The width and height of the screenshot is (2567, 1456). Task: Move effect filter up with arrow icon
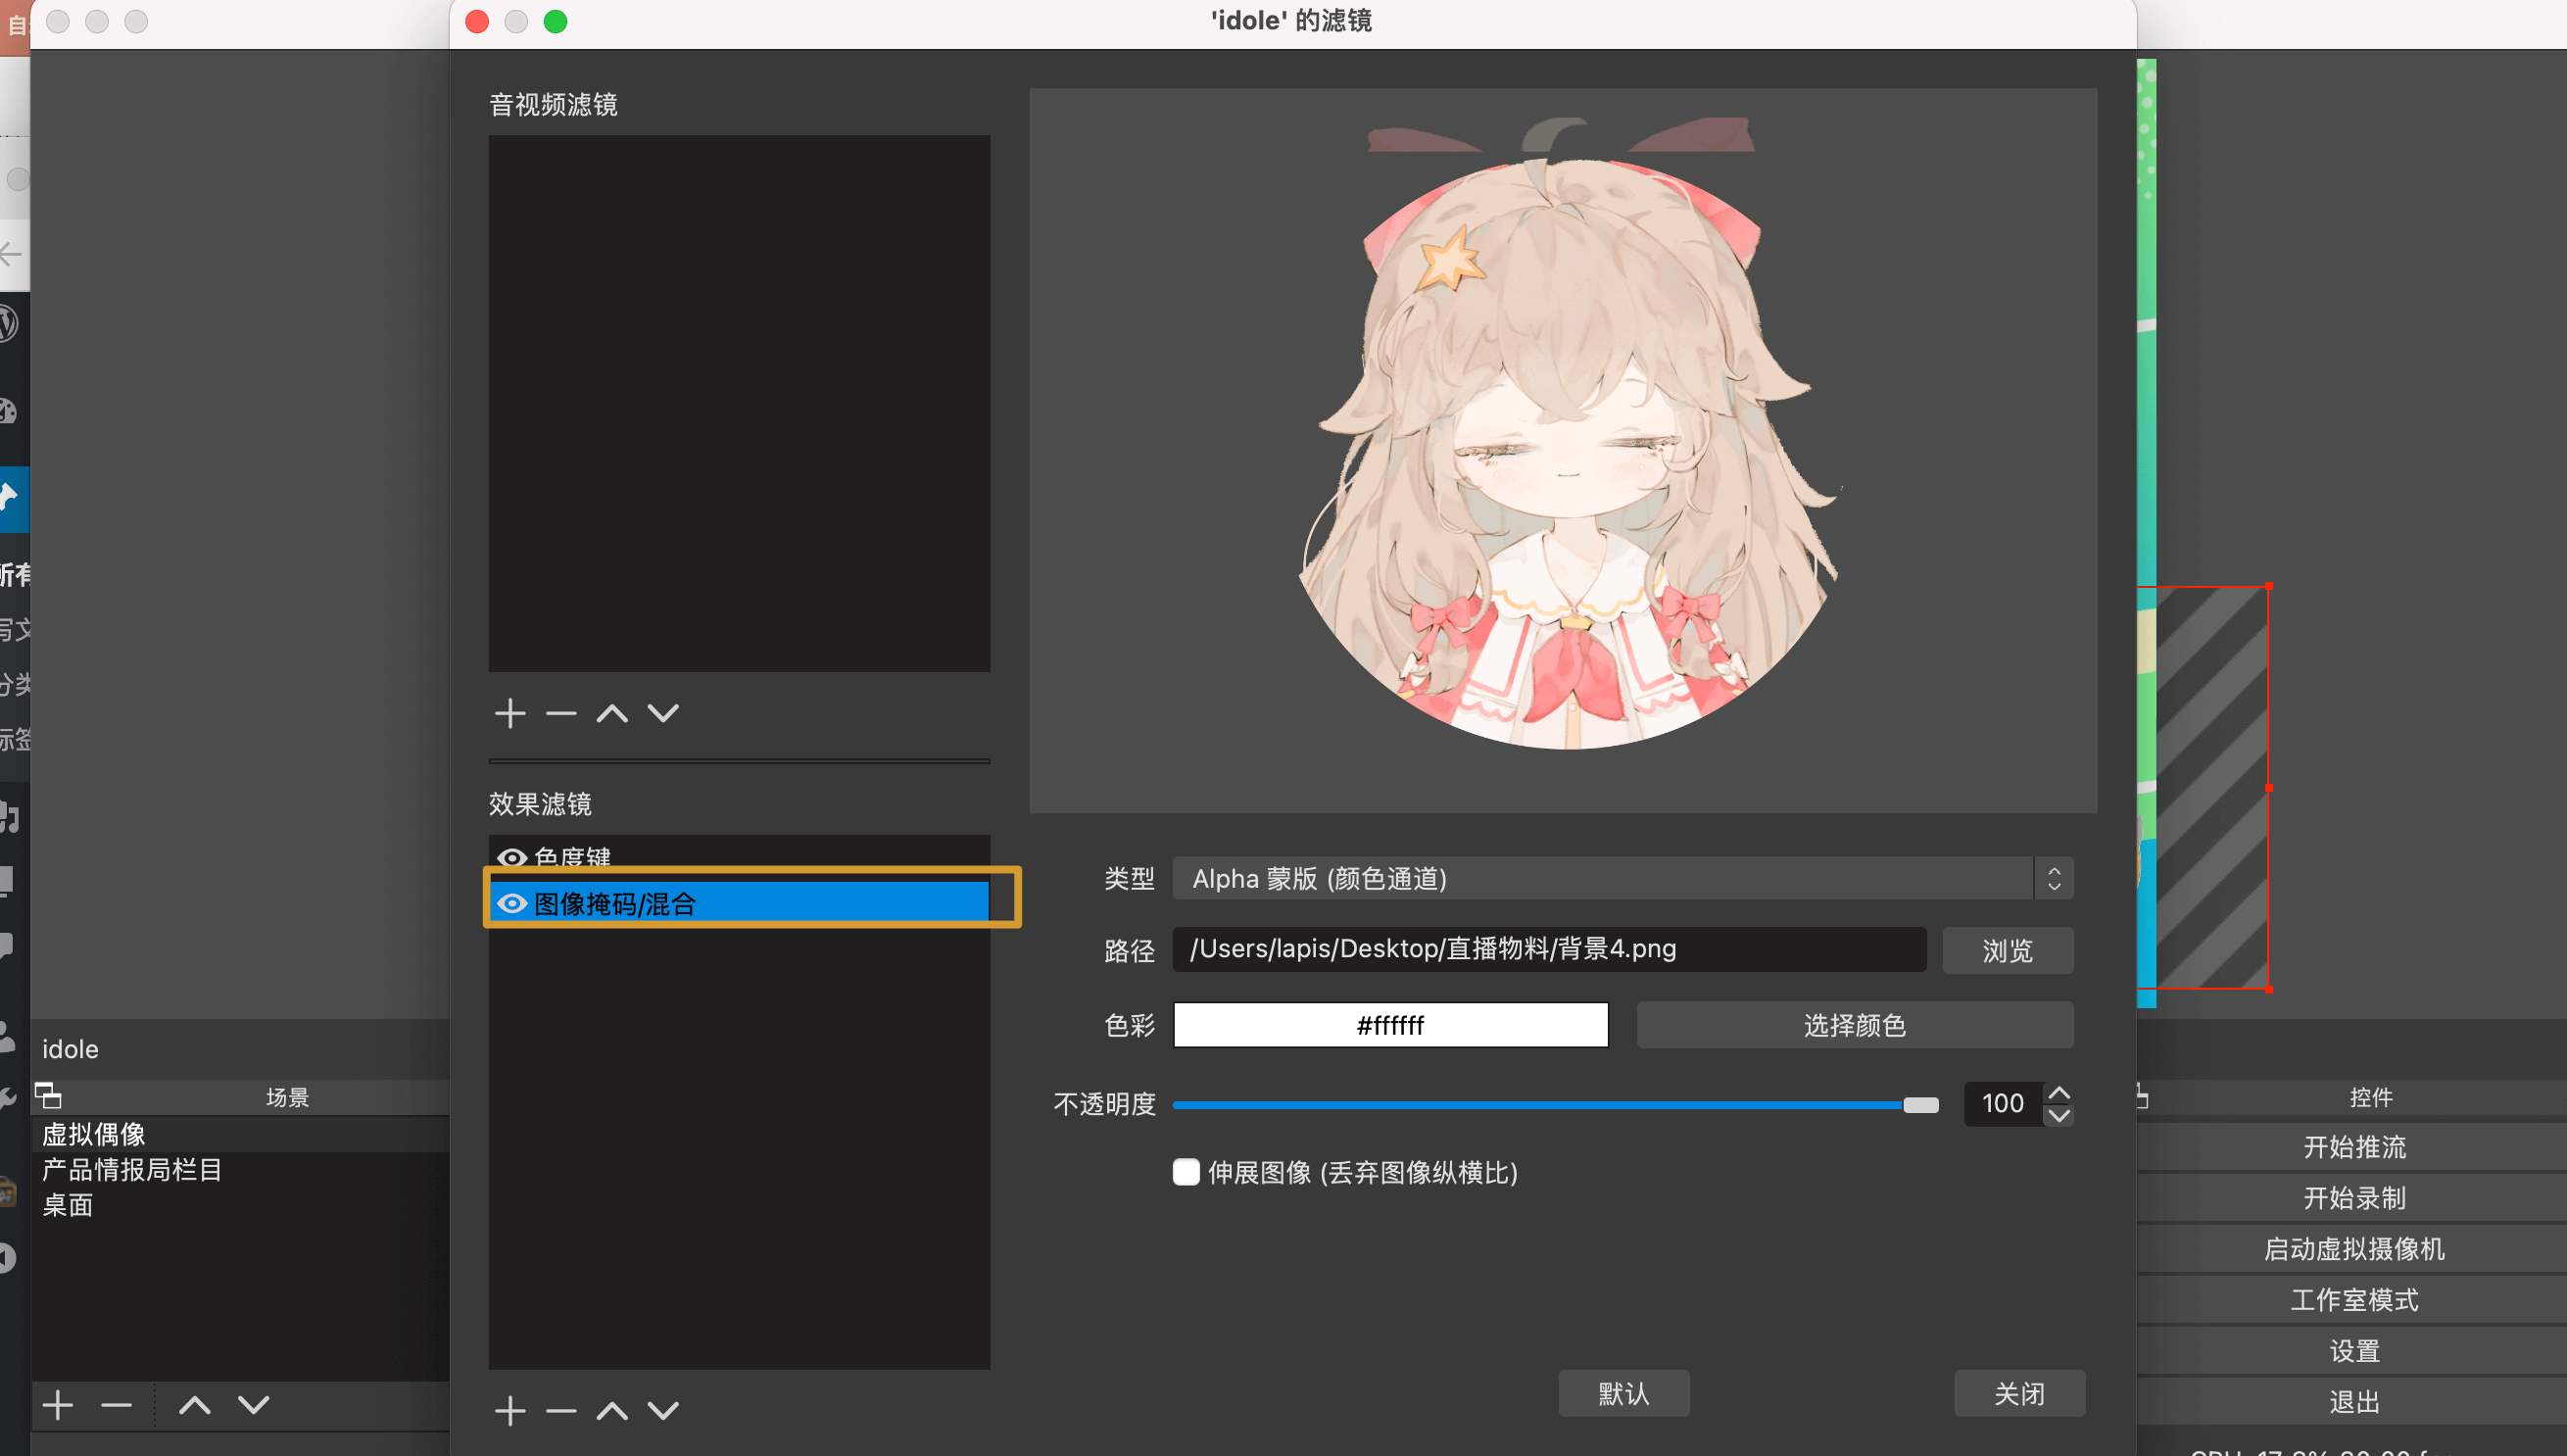[612, 1410]
